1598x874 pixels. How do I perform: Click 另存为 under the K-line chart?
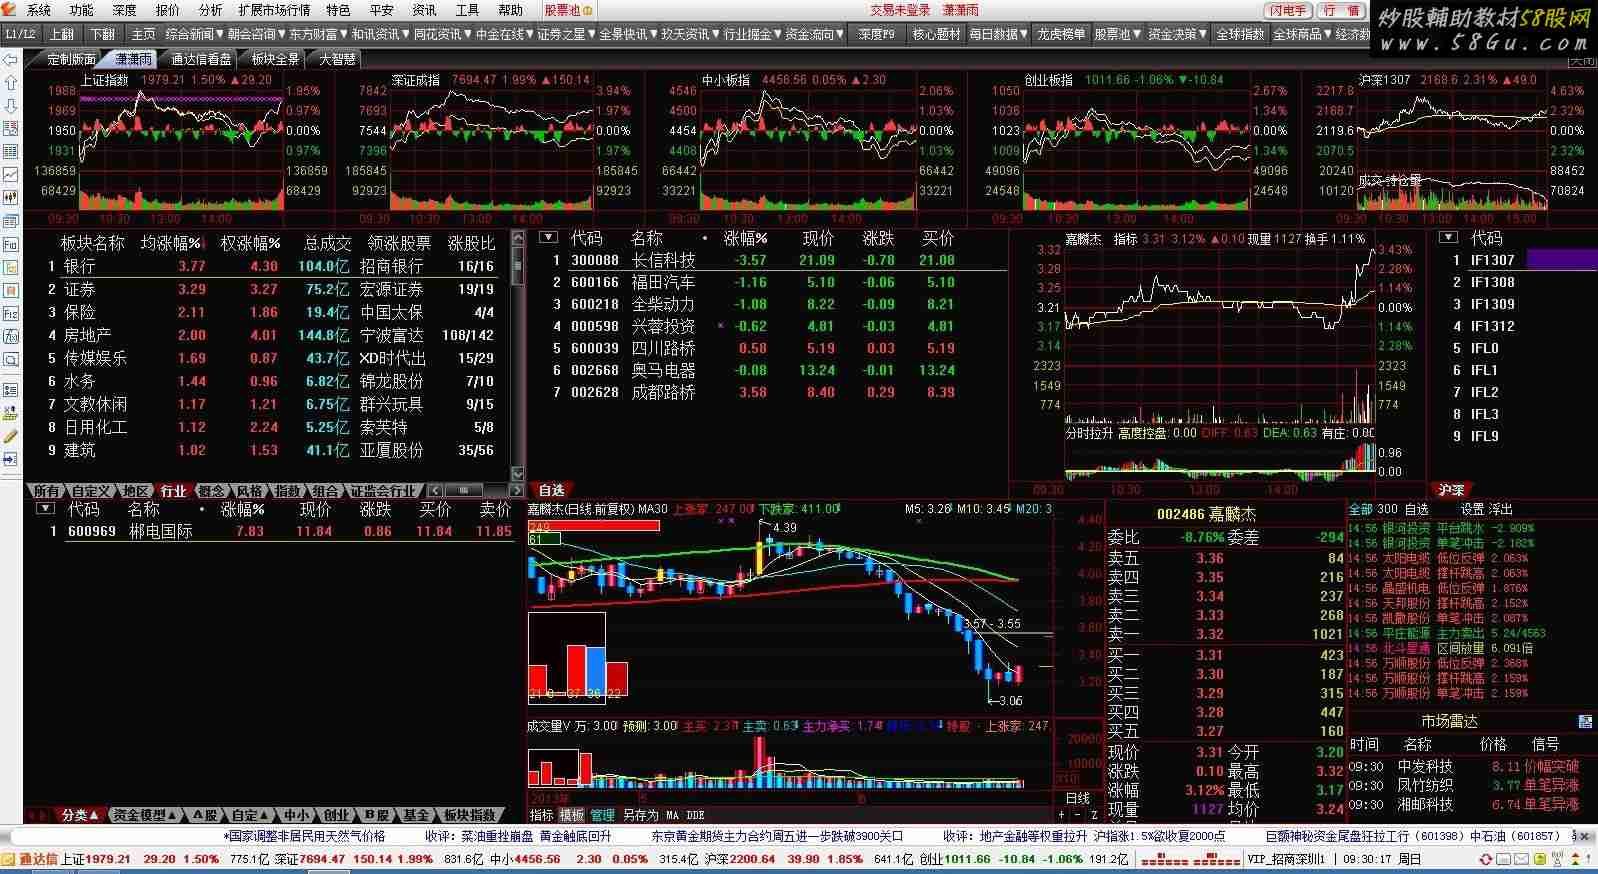(x=640, y=815)
